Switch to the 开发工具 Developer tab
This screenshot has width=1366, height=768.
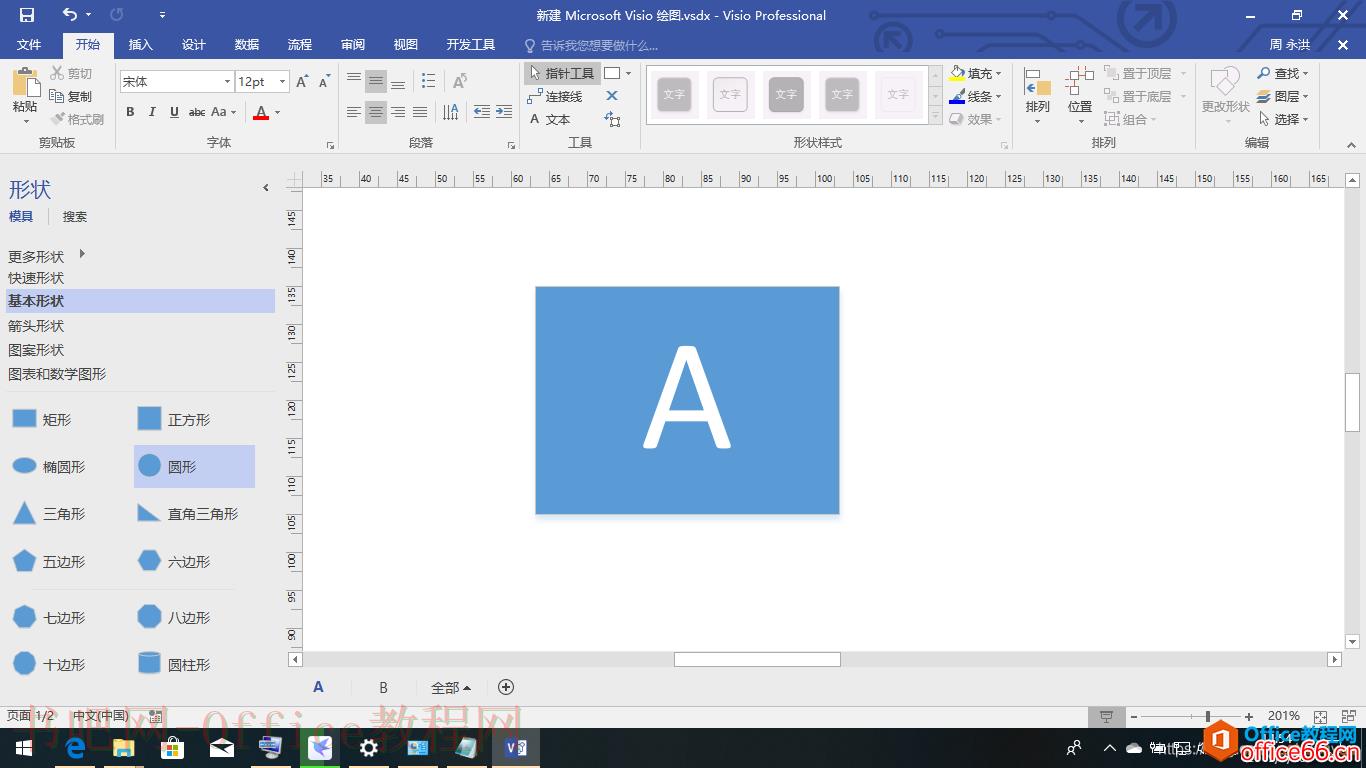[471, 45]
